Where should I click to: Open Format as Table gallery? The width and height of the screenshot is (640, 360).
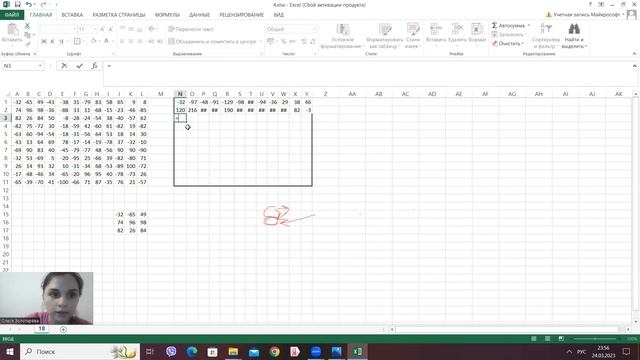coord(384,36)
